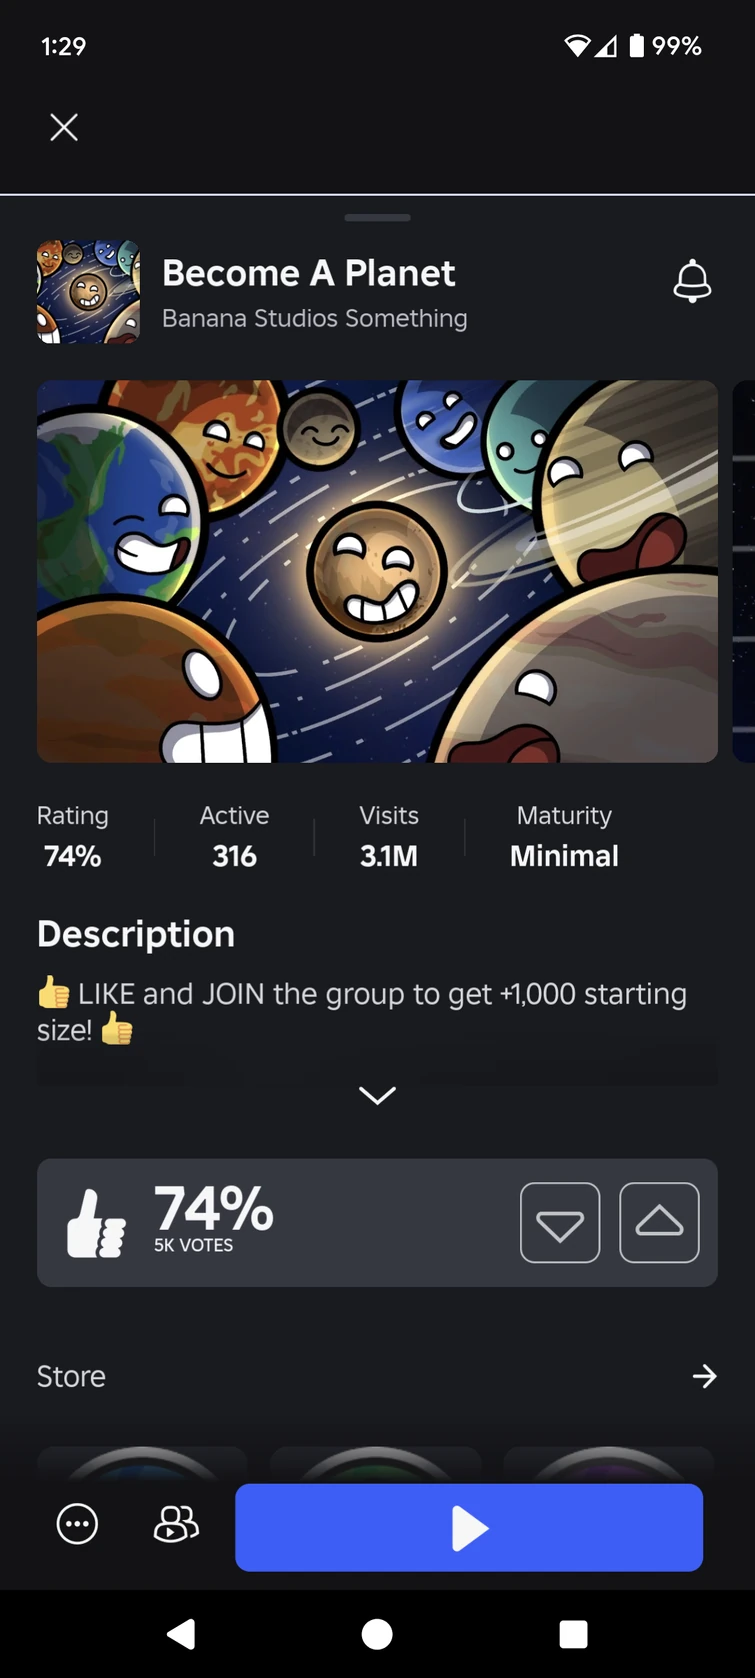Tap the notification bell icon
This screenshot has height=1678, width=755.
click(692, 281)
